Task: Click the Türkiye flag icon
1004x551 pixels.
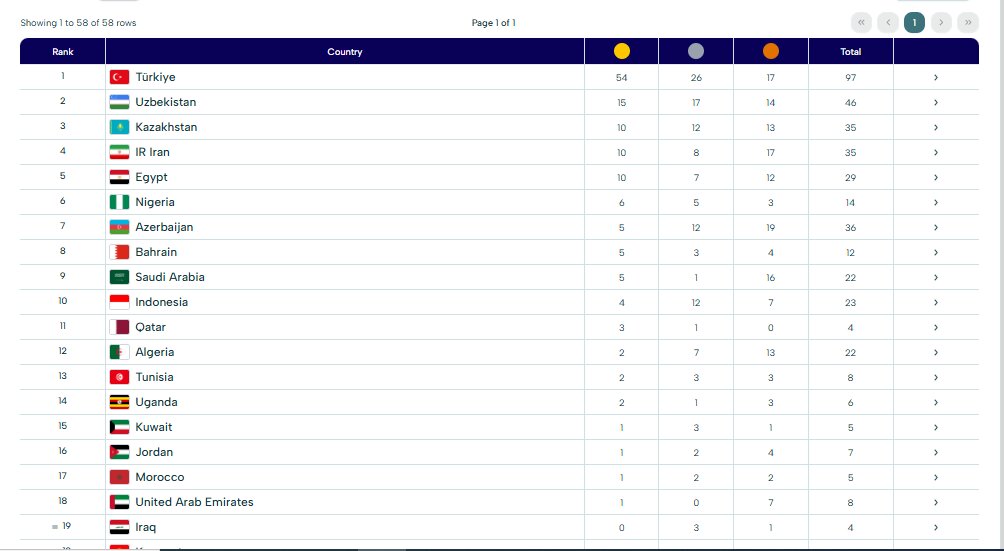Action: (119, 77)
